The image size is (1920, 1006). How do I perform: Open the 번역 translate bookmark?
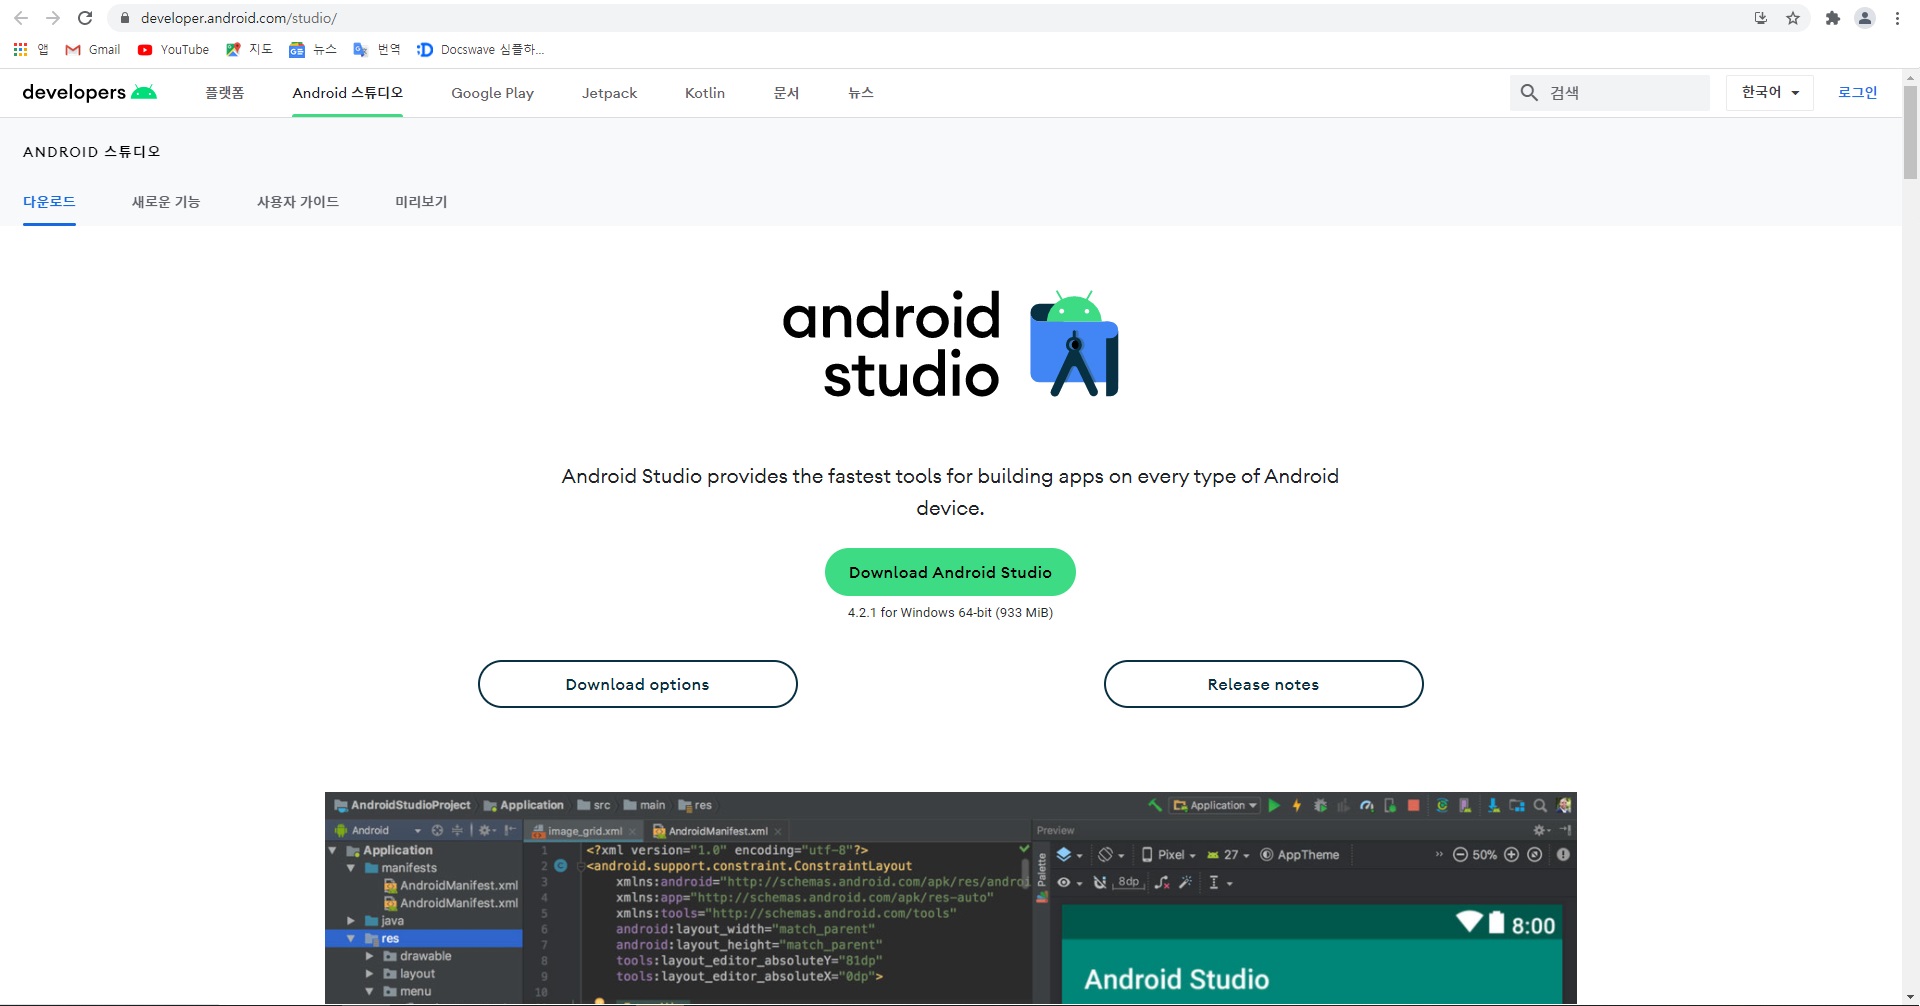377,49
